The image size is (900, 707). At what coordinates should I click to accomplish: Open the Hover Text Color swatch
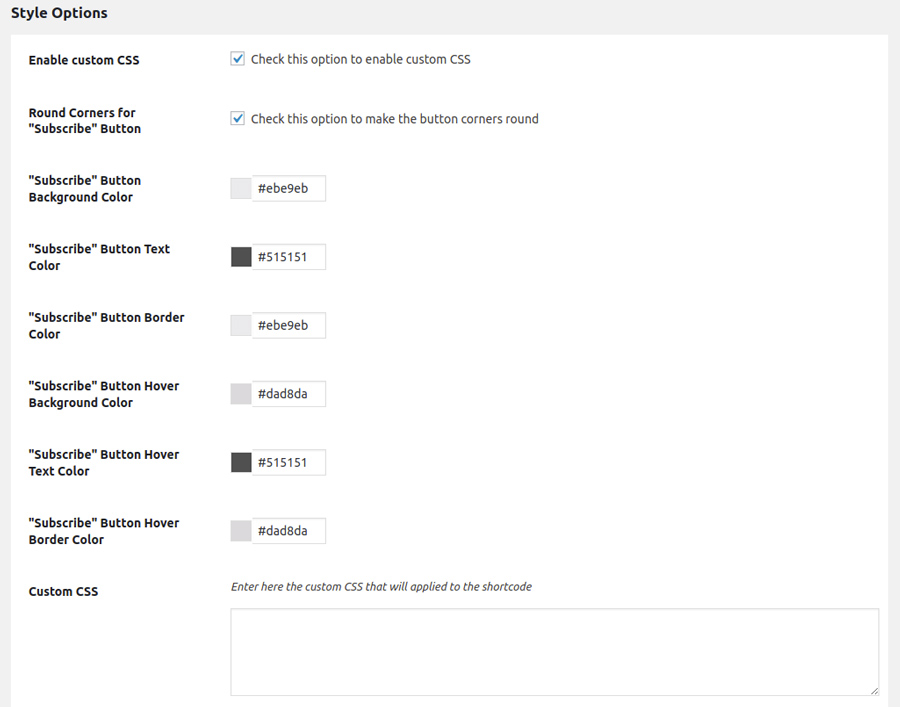click(x=241, y=463)
